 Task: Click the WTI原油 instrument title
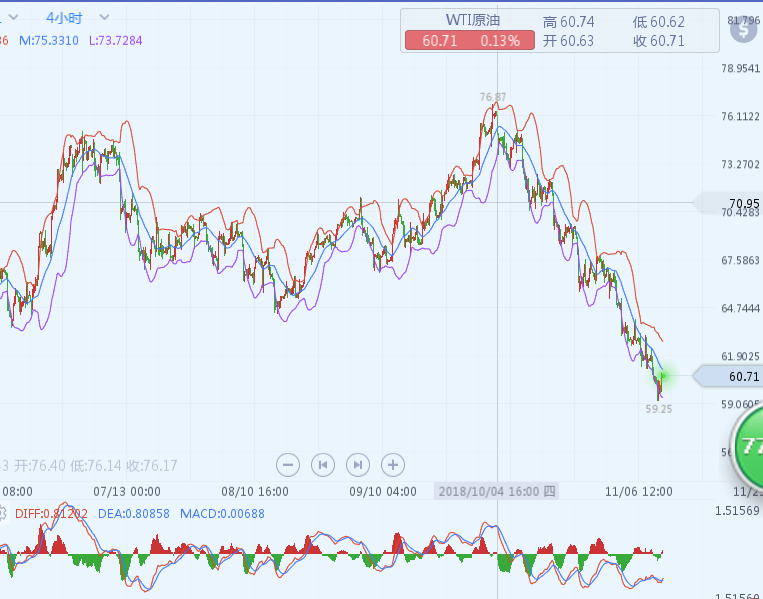coord(471,21)
